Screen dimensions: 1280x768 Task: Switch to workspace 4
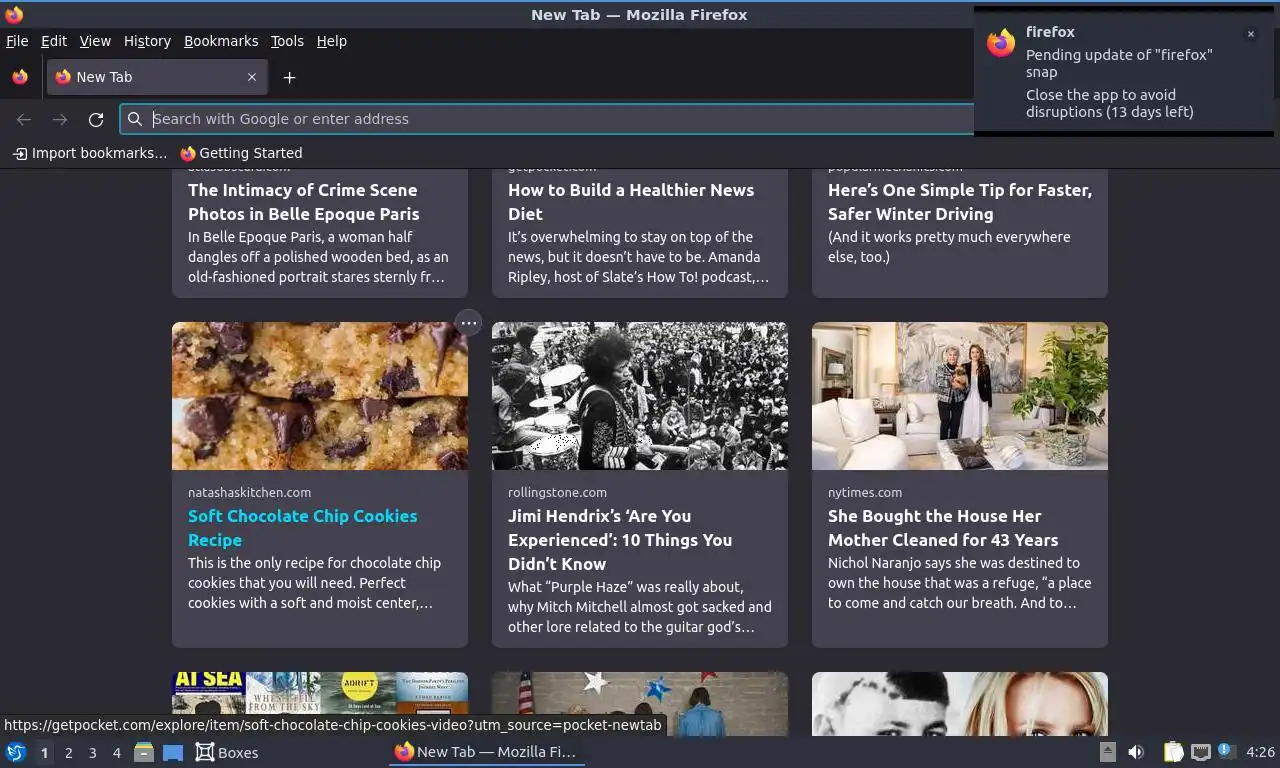pos(116,753)
